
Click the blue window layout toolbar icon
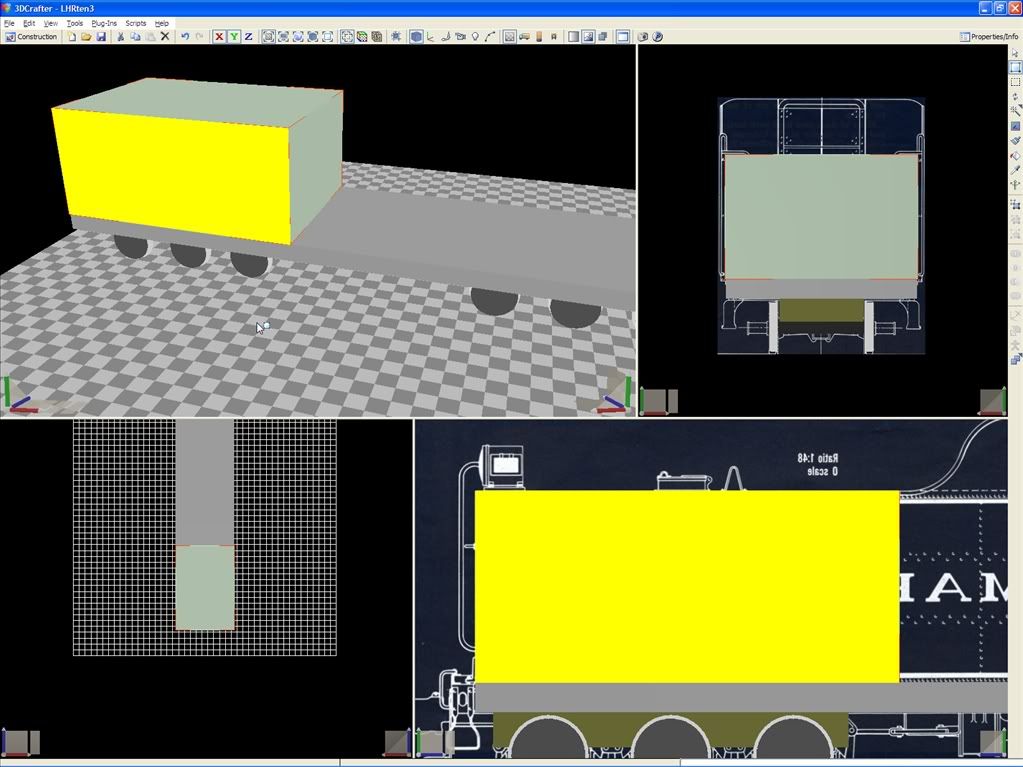tap(623, 37)
